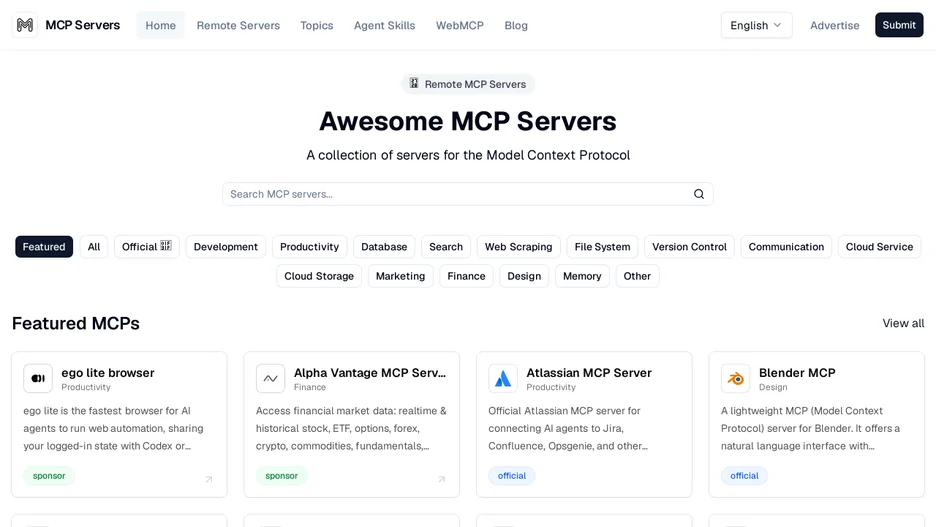
Task: Open the ego lite browser external link arrow
Action: click(x=209, y=479)
